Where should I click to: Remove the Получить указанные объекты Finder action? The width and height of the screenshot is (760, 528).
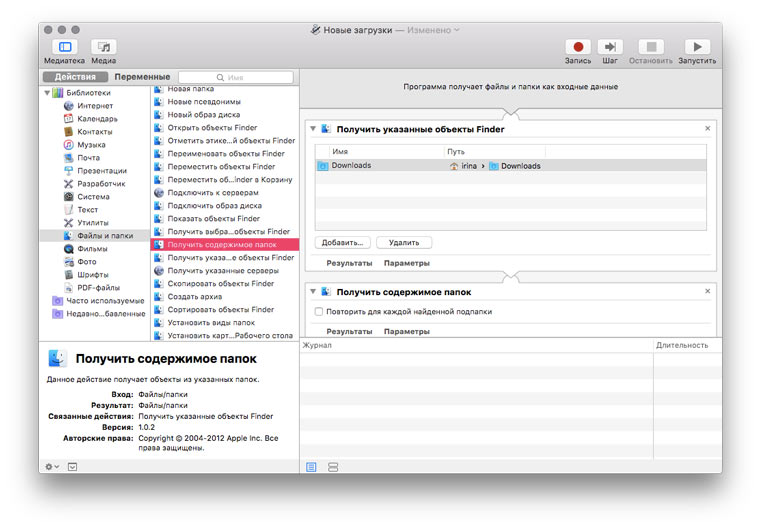click(x=708, y=128)
